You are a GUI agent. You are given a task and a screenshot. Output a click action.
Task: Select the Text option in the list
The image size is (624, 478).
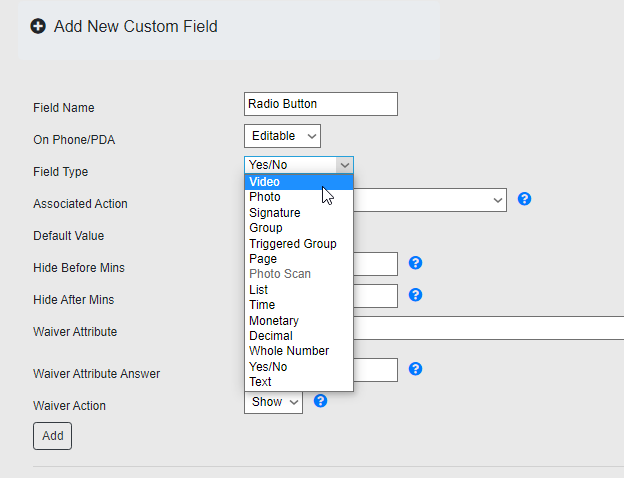260,382
